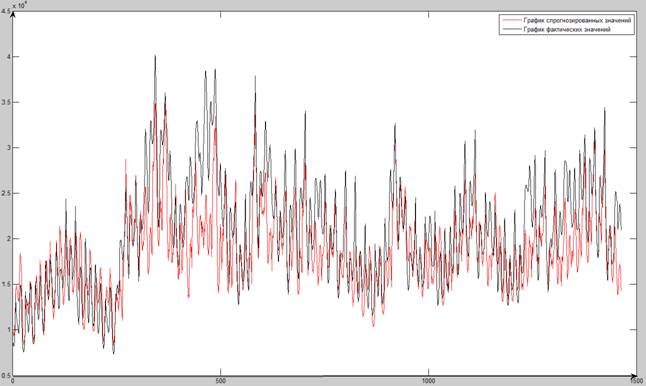Click the y-axis tick label 2.5
Screen dimensions: 646x386
pos(6,193)
